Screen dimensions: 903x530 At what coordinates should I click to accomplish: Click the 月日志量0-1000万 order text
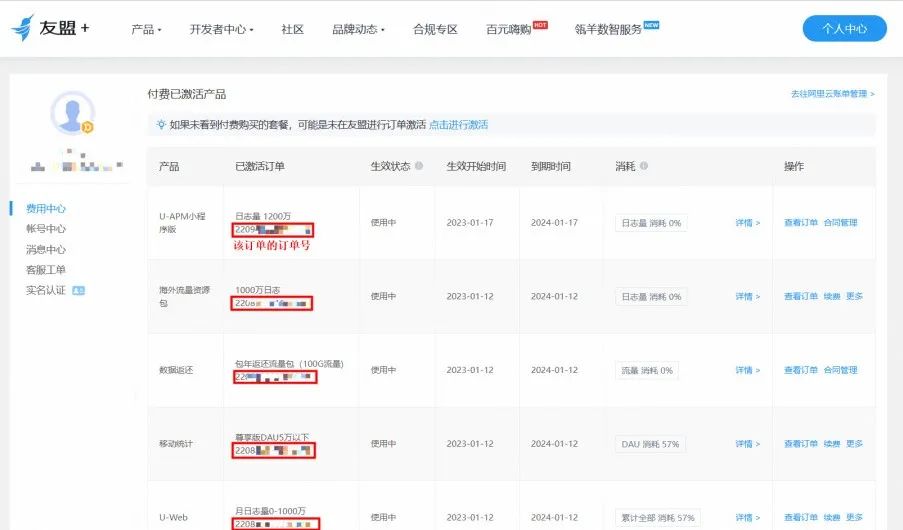[270, 511]
